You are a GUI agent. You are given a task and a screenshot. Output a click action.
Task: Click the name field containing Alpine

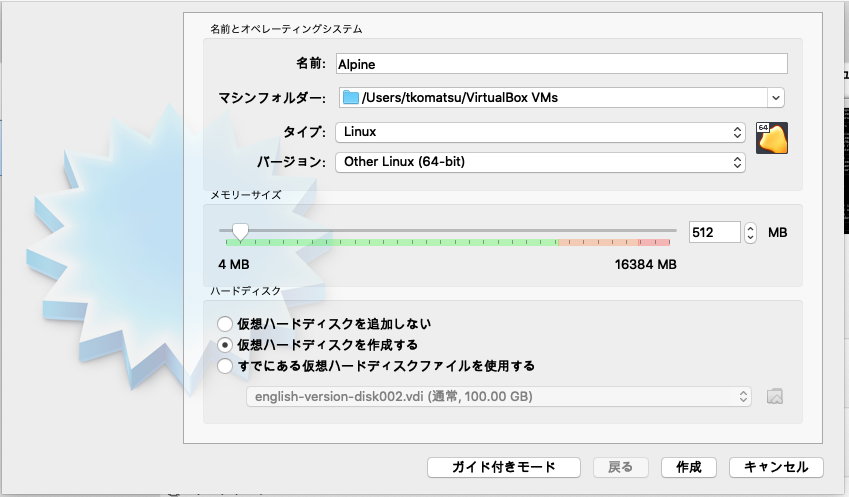coord(561,64)
